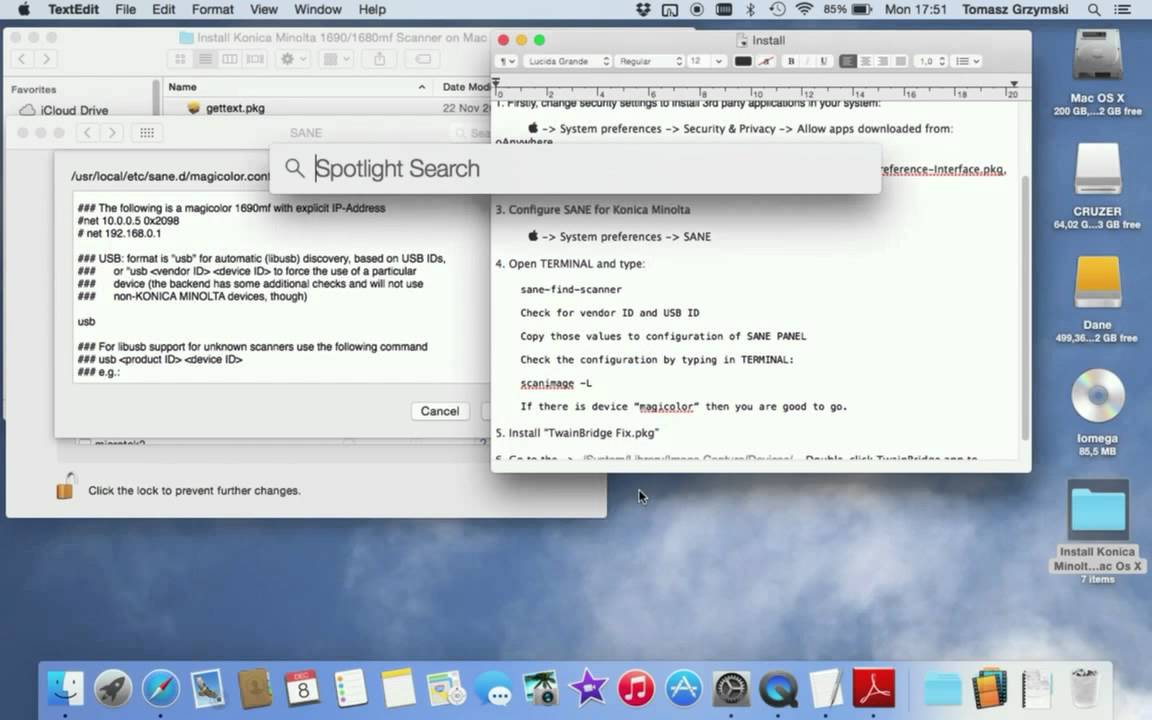Viewport: 1152px width, 720px height.
Task: Open Finder Action gear menu
Action: pyautogui.click(x=293, y=59)
